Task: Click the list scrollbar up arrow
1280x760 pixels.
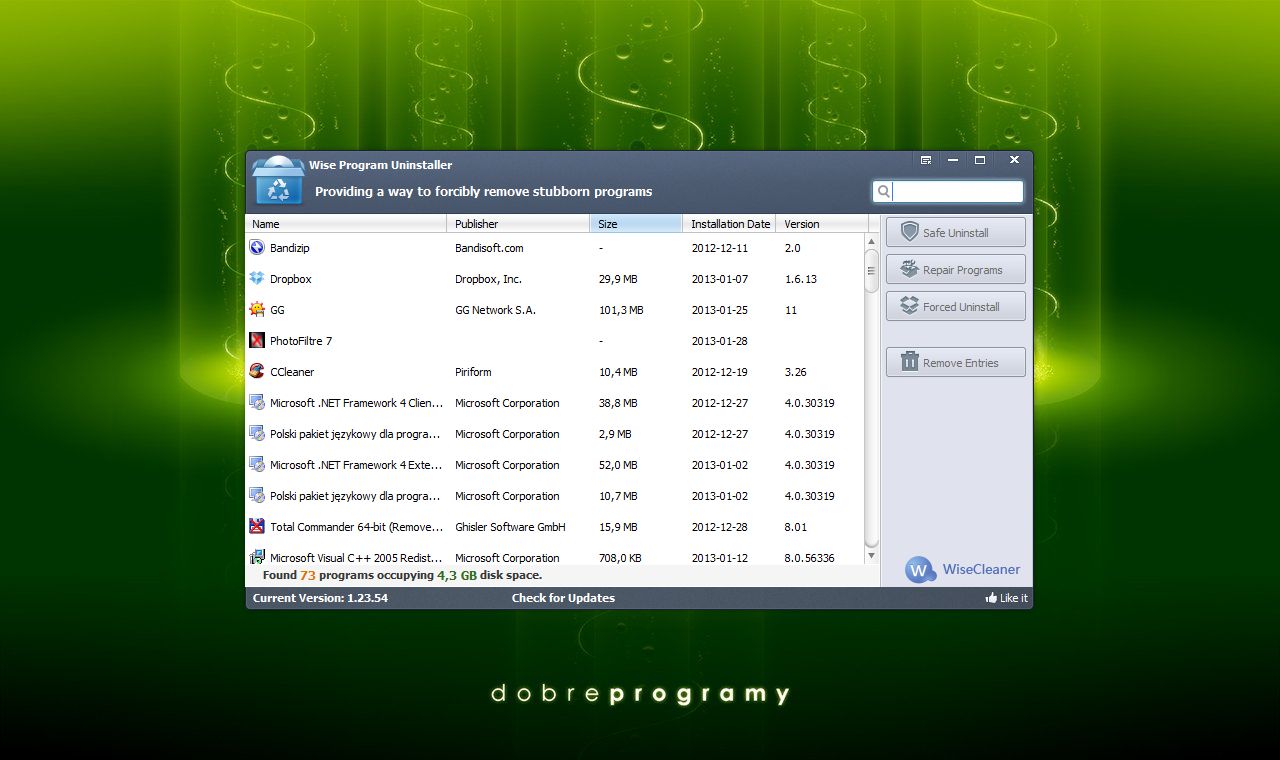Action: click(871, 242)
